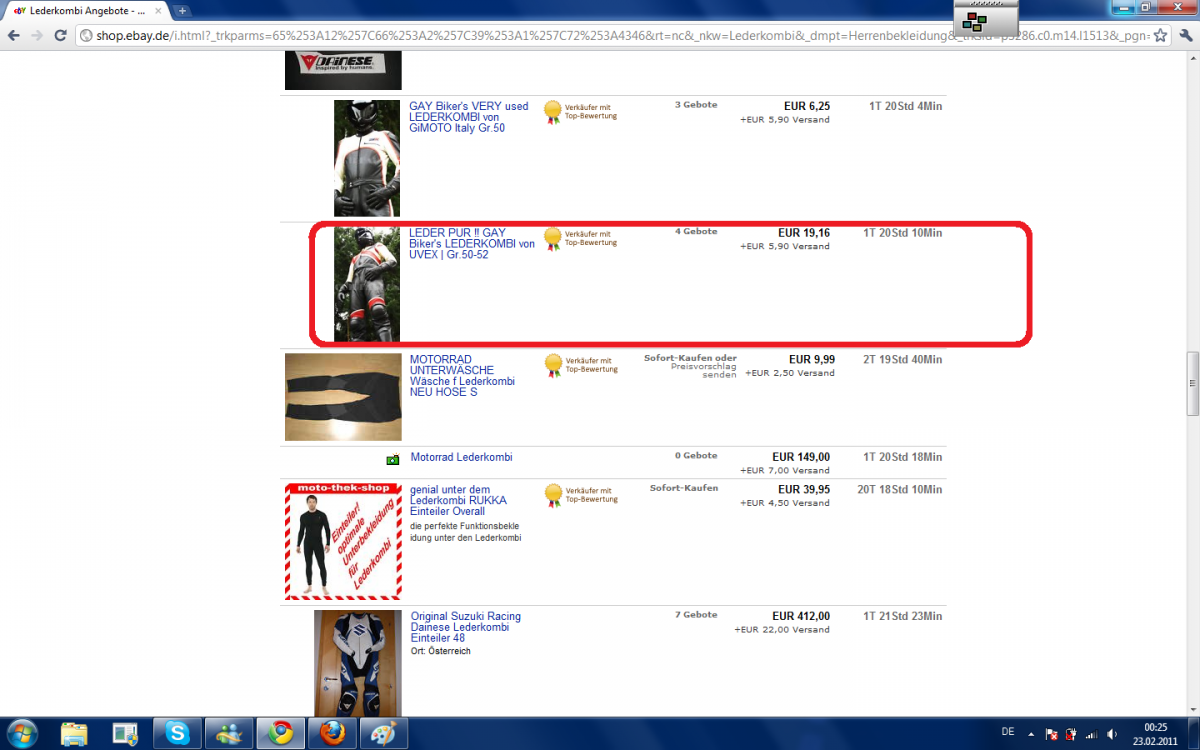Select the Lederkombi Angebote tab
The height and width of the screenshot is (750, 1200).
coord(88,10)
